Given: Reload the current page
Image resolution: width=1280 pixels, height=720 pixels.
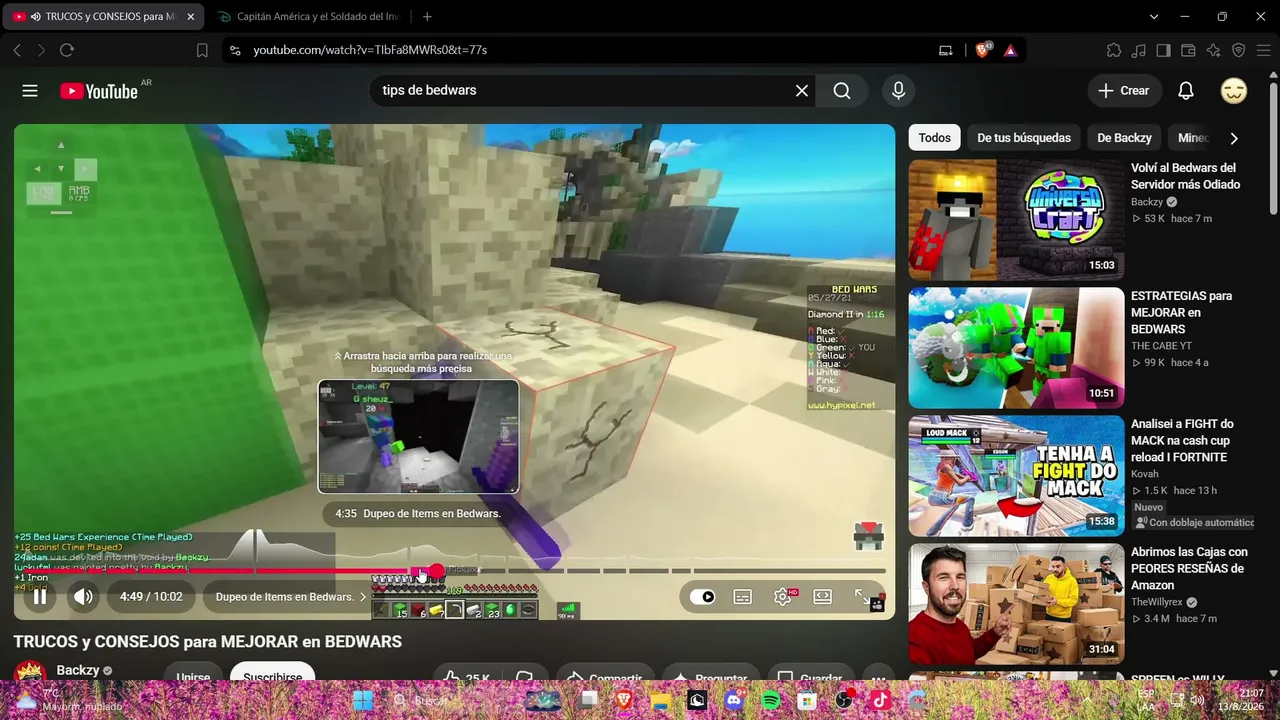Looking at the screenshot, I should click(x=67, y=50).
